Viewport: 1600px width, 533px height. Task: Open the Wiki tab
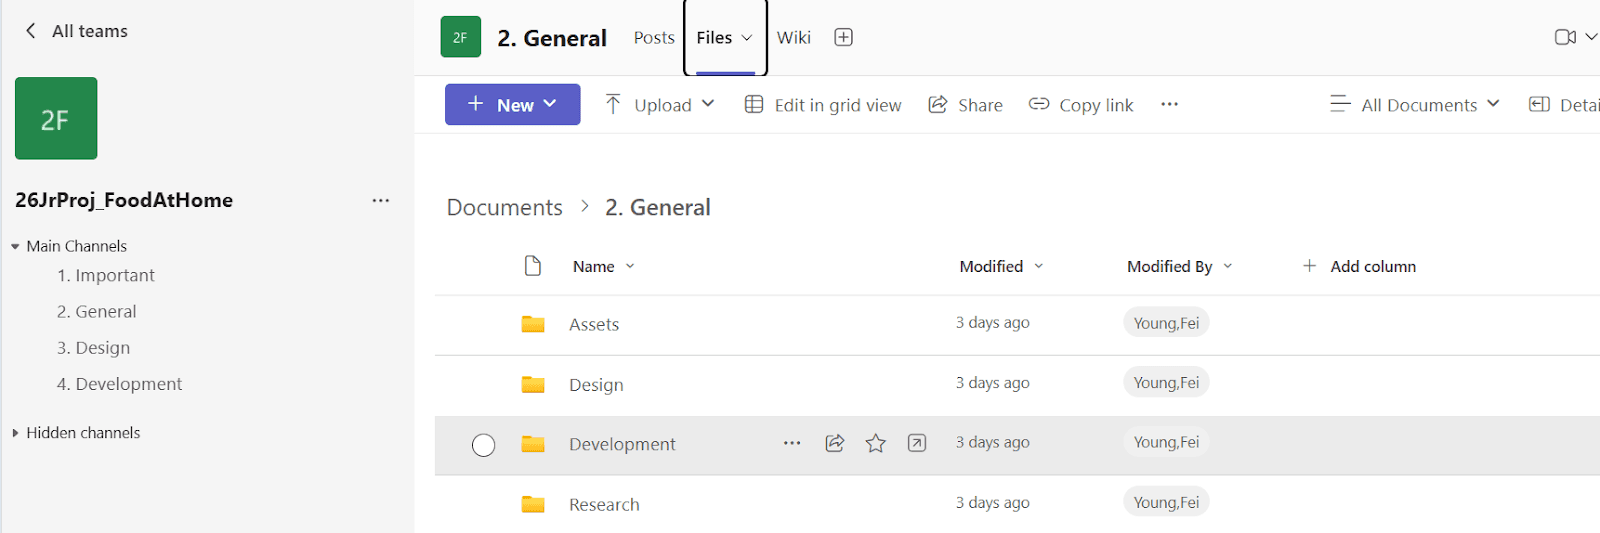pyautogui.click(x=793, y=38)
